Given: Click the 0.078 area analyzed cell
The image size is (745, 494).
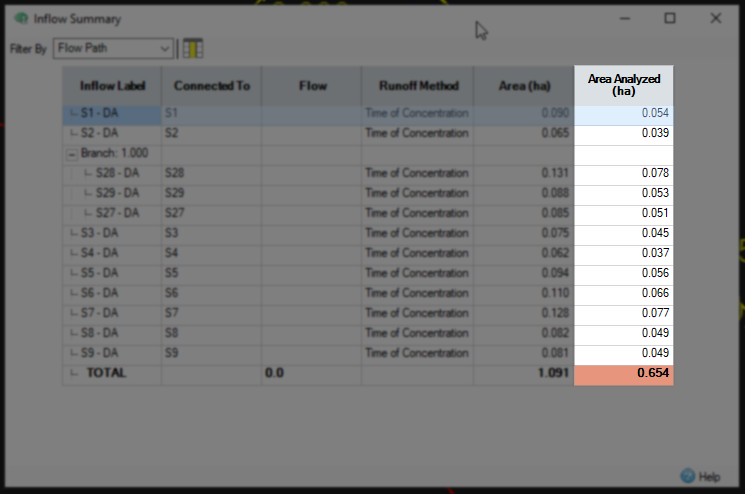Looking at the screenshot, I should (624, 173).
